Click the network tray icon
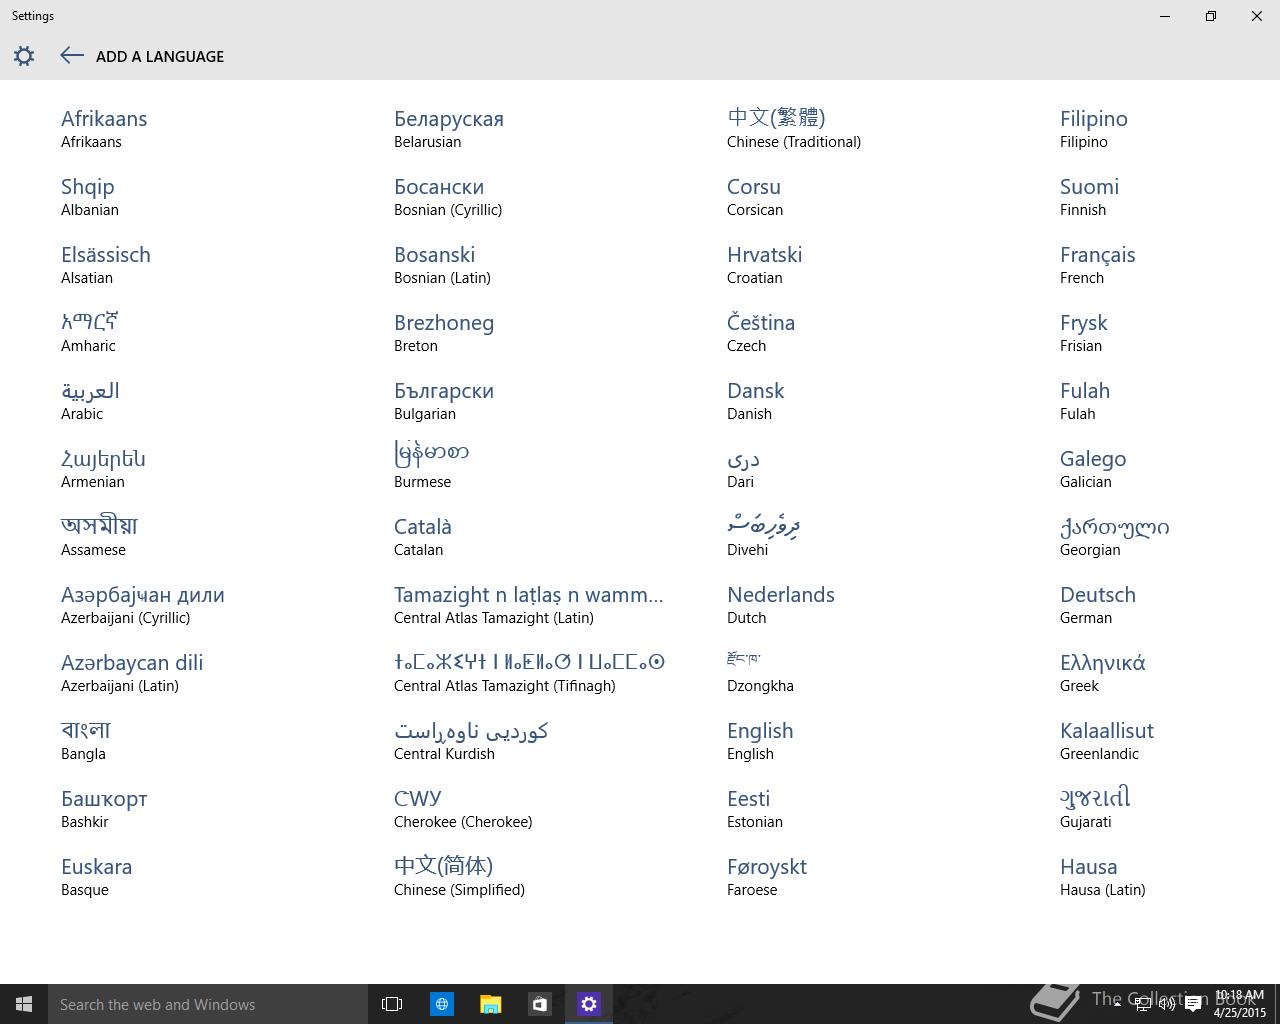The height and width of the screenshot is (1024, 1280). point(1142,1005)
